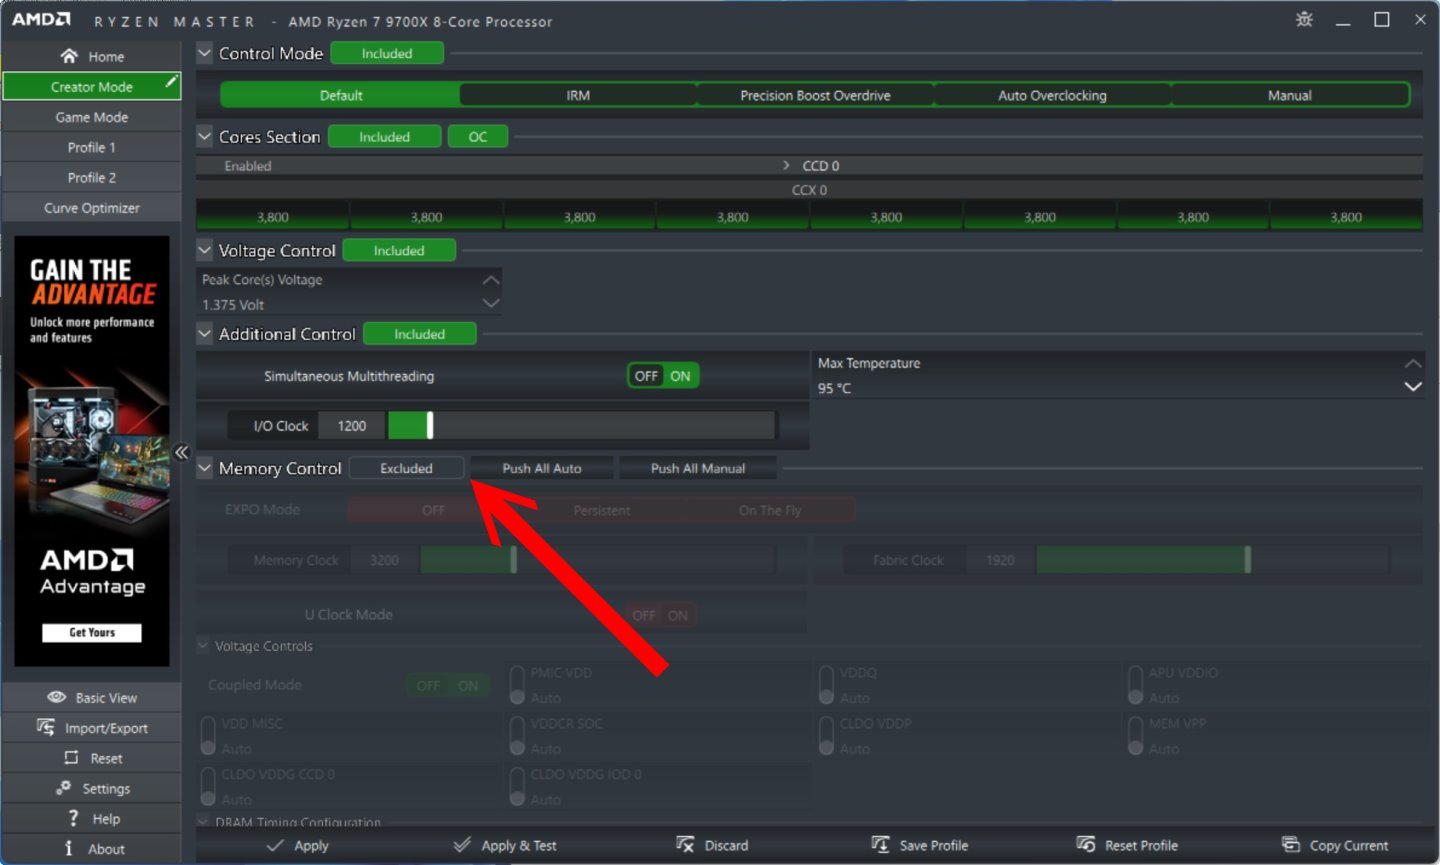Select Manual control mode
The height and width of the screenshot is (865, 1440).
tap(1290, 95)
